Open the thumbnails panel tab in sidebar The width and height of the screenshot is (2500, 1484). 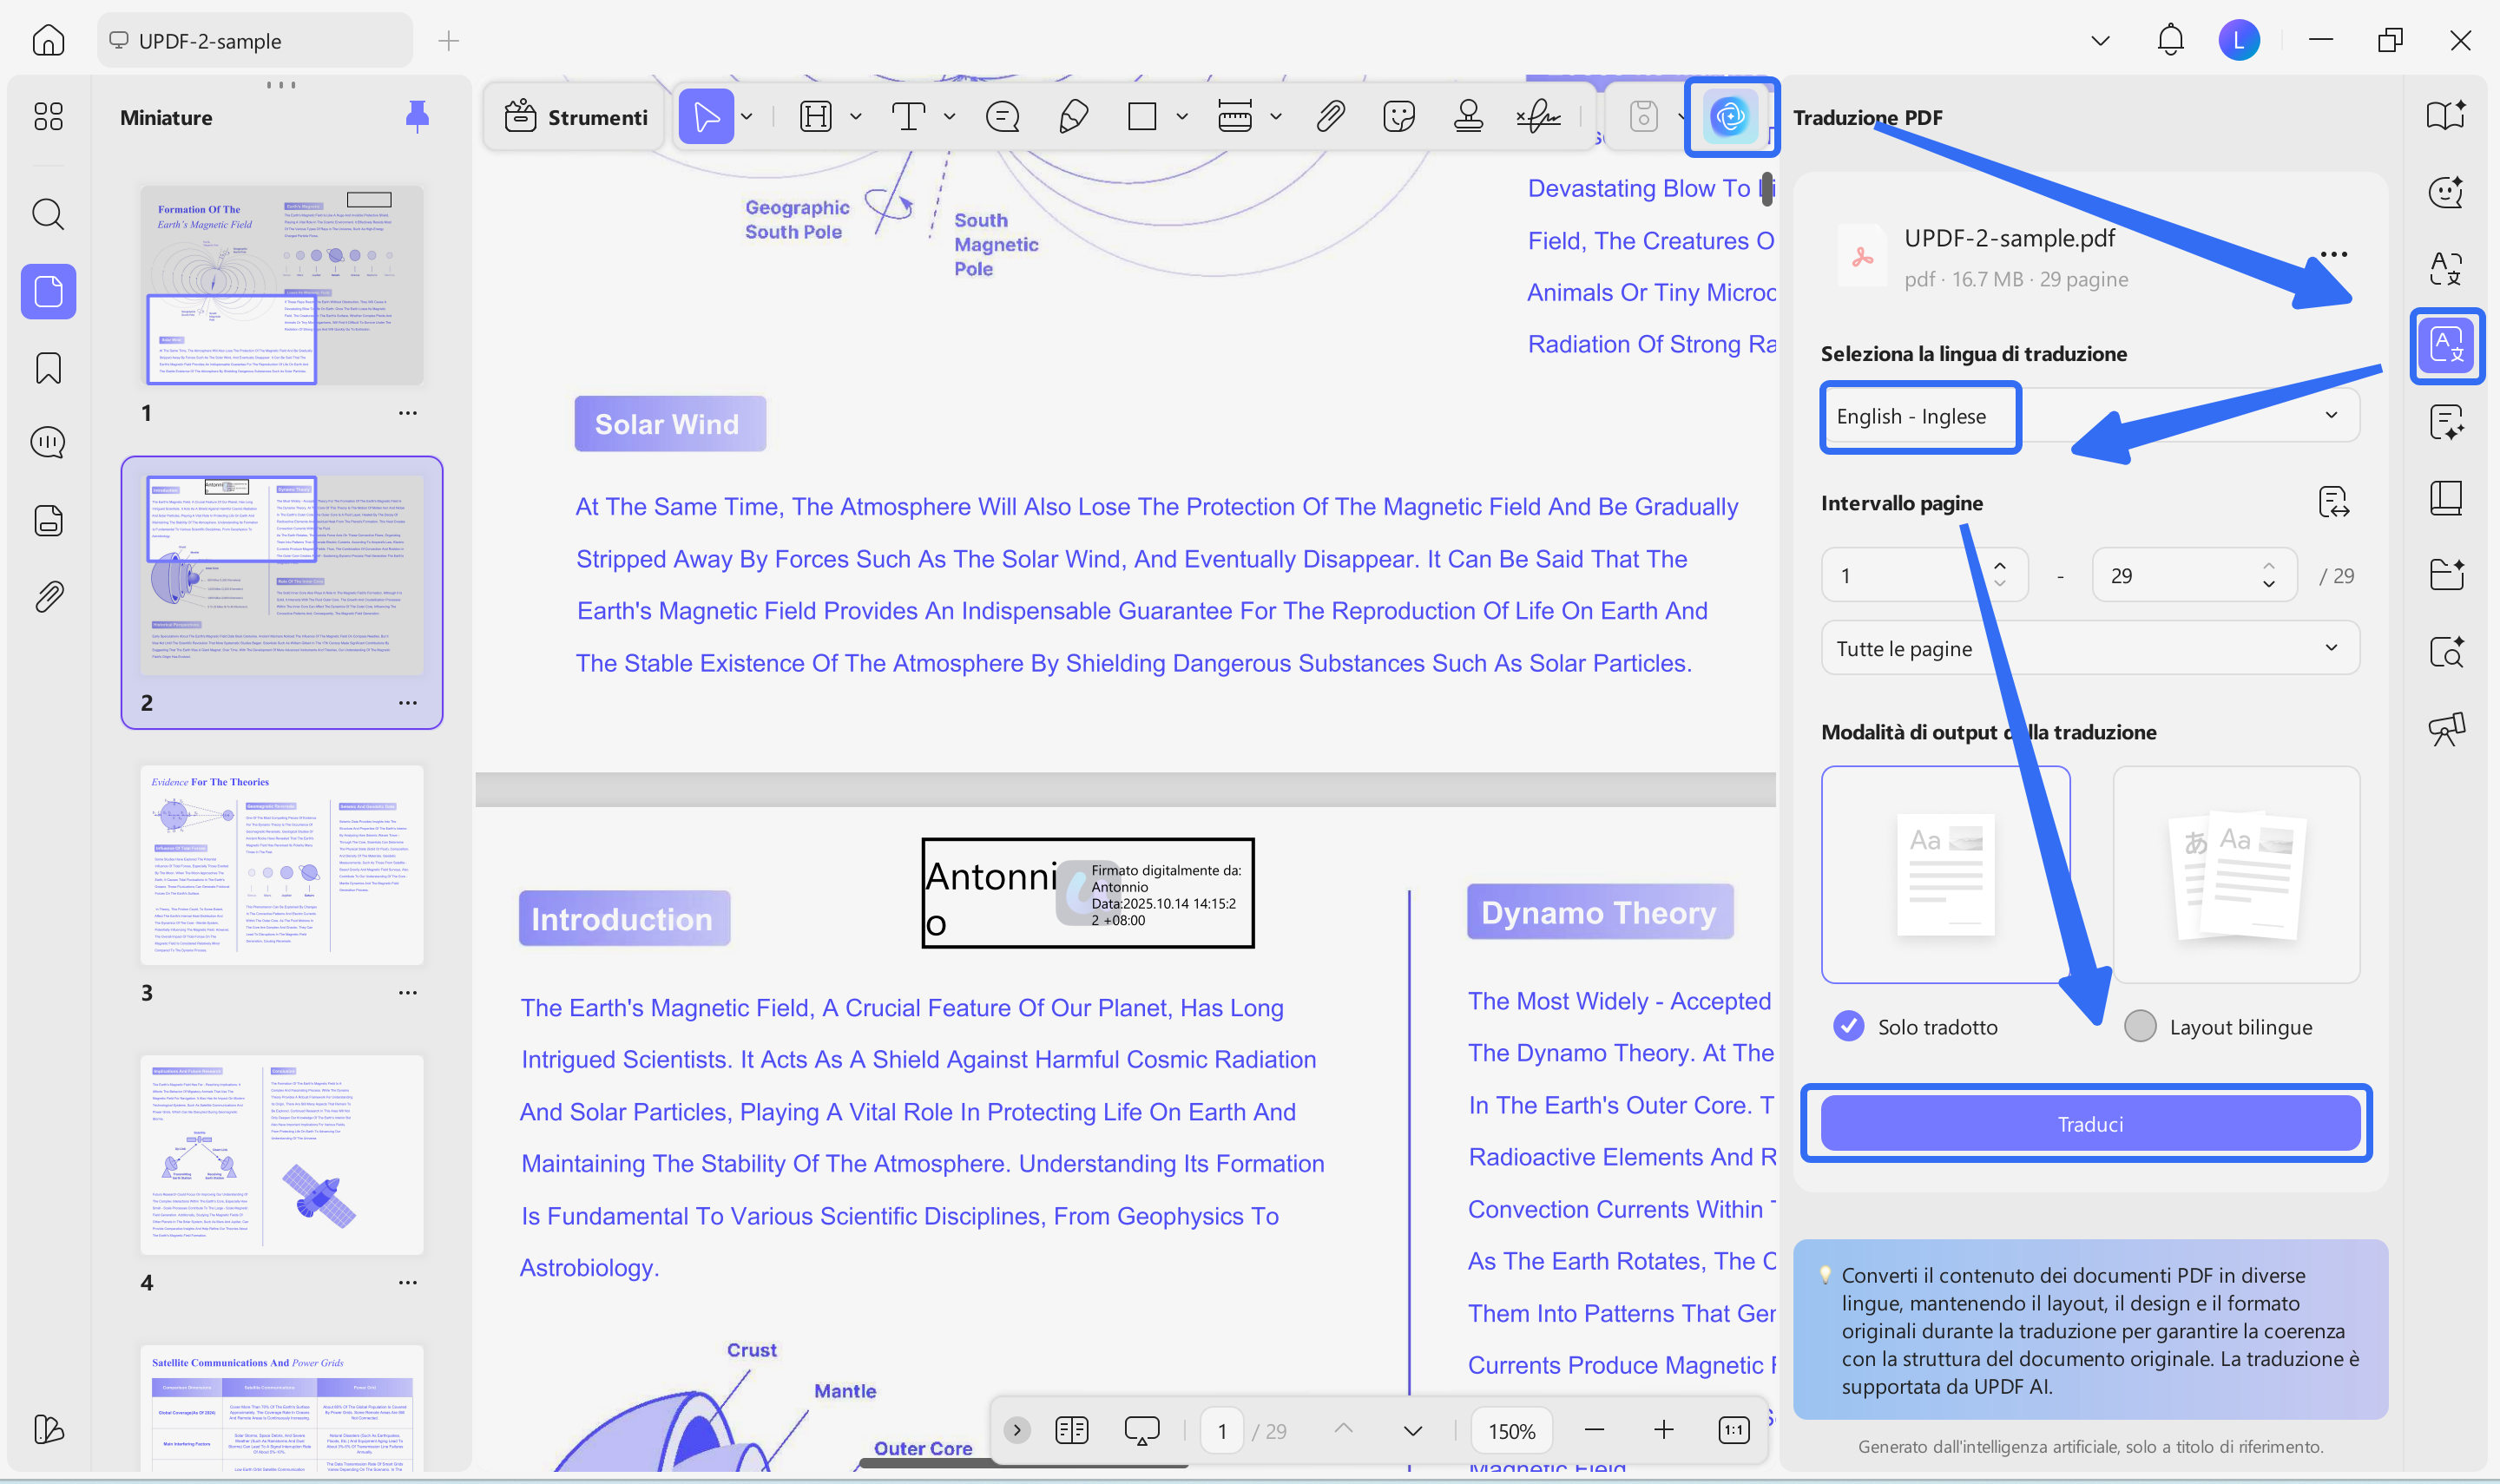pyautogui.click(x=48, y=291)
